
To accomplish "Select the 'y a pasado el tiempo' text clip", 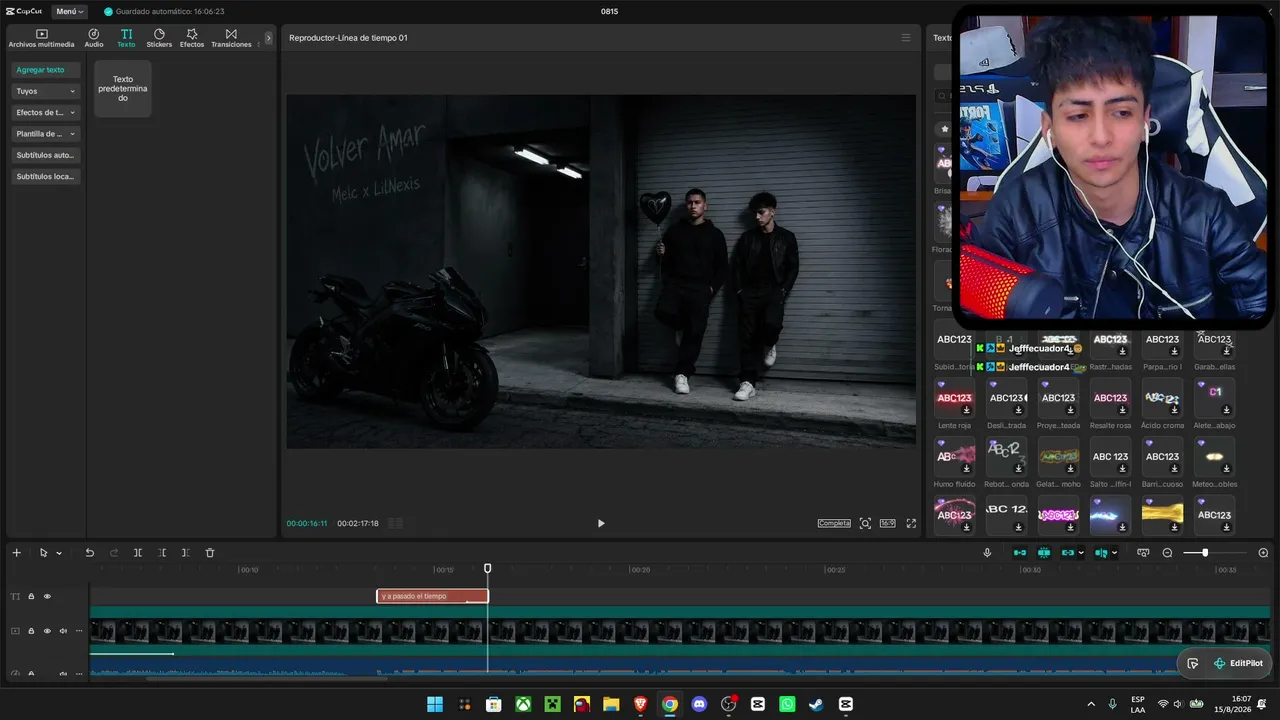I will click(432, 596).
